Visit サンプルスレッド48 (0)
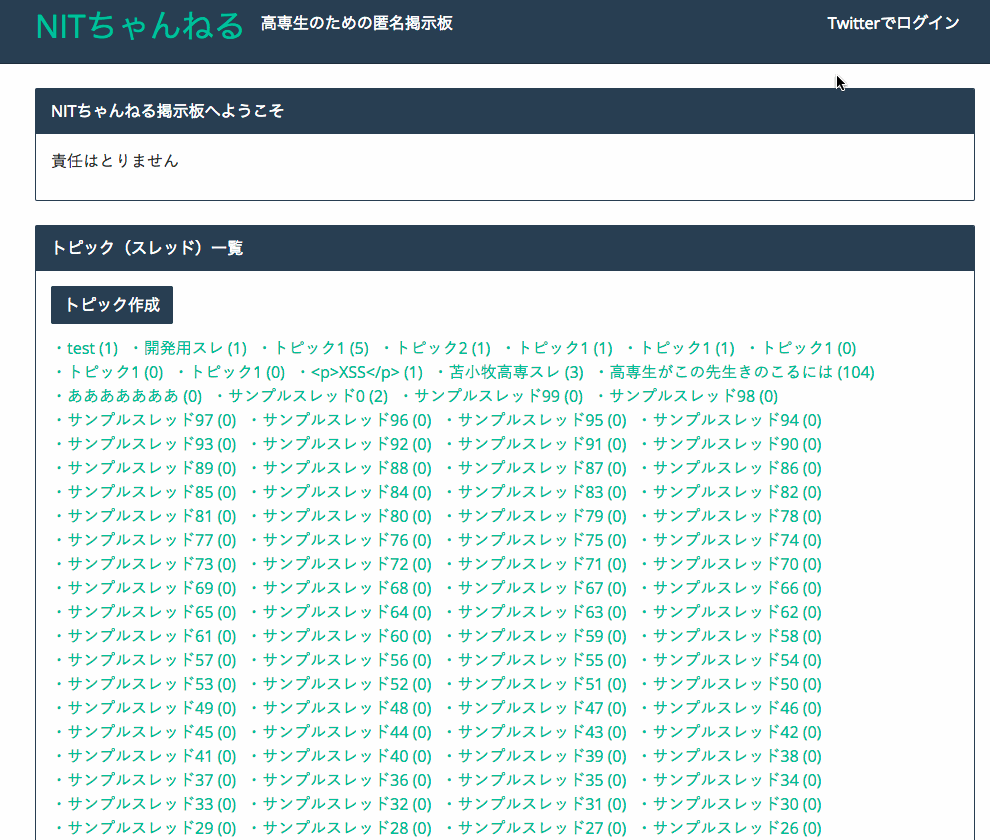 pos(347,708)
